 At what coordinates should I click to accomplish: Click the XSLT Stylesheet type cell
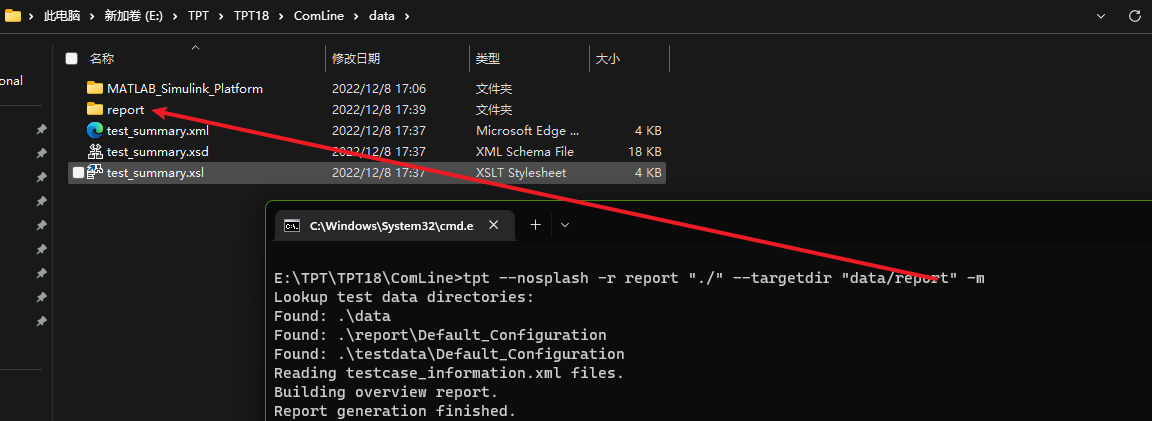521,173
